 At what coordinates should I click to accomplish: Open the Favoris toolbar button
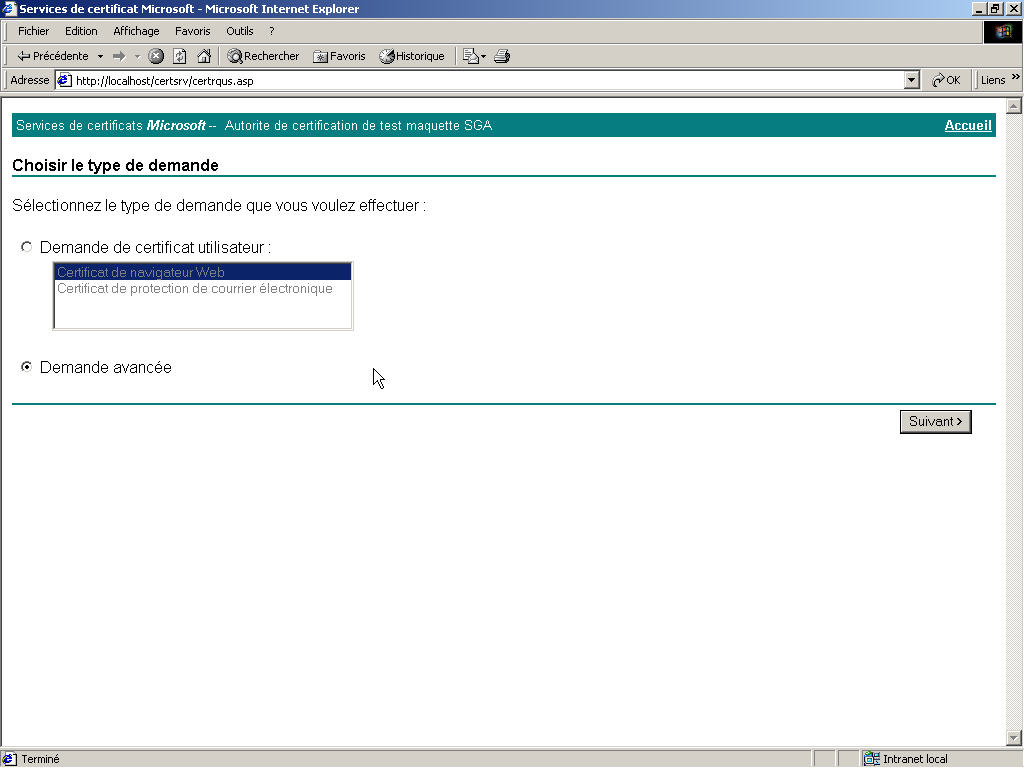[339, 56]
